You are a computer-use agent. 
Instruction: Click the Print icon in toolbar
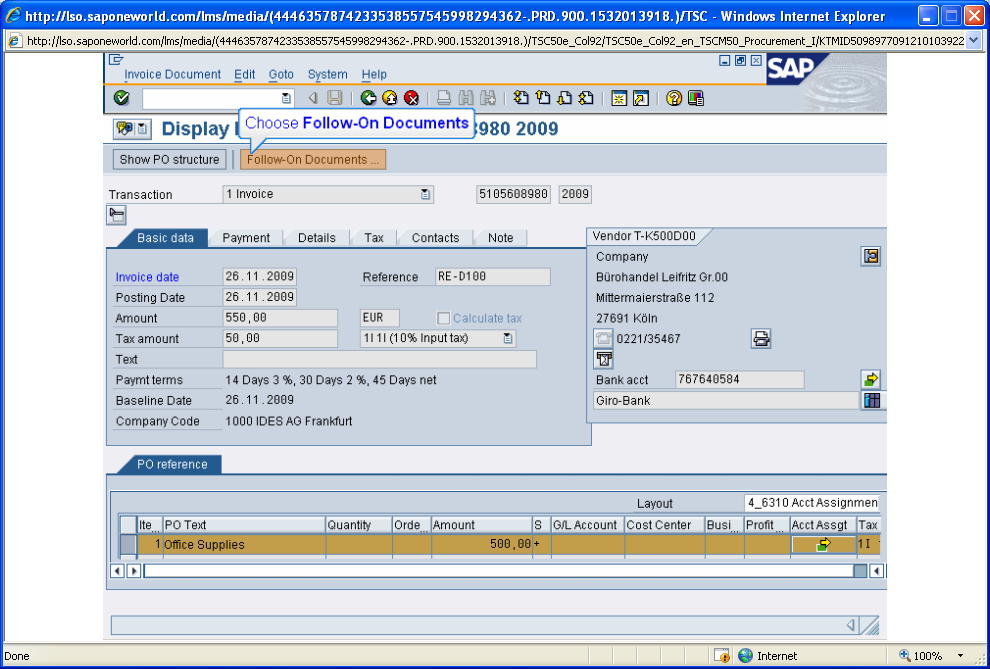pos(444,98)
